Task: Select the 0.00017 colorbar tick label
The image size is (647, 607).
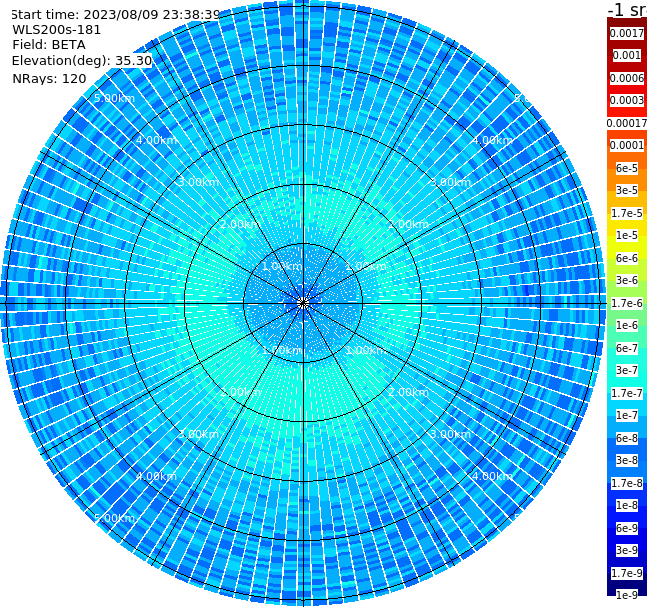Action: click(x=627, y=123)
